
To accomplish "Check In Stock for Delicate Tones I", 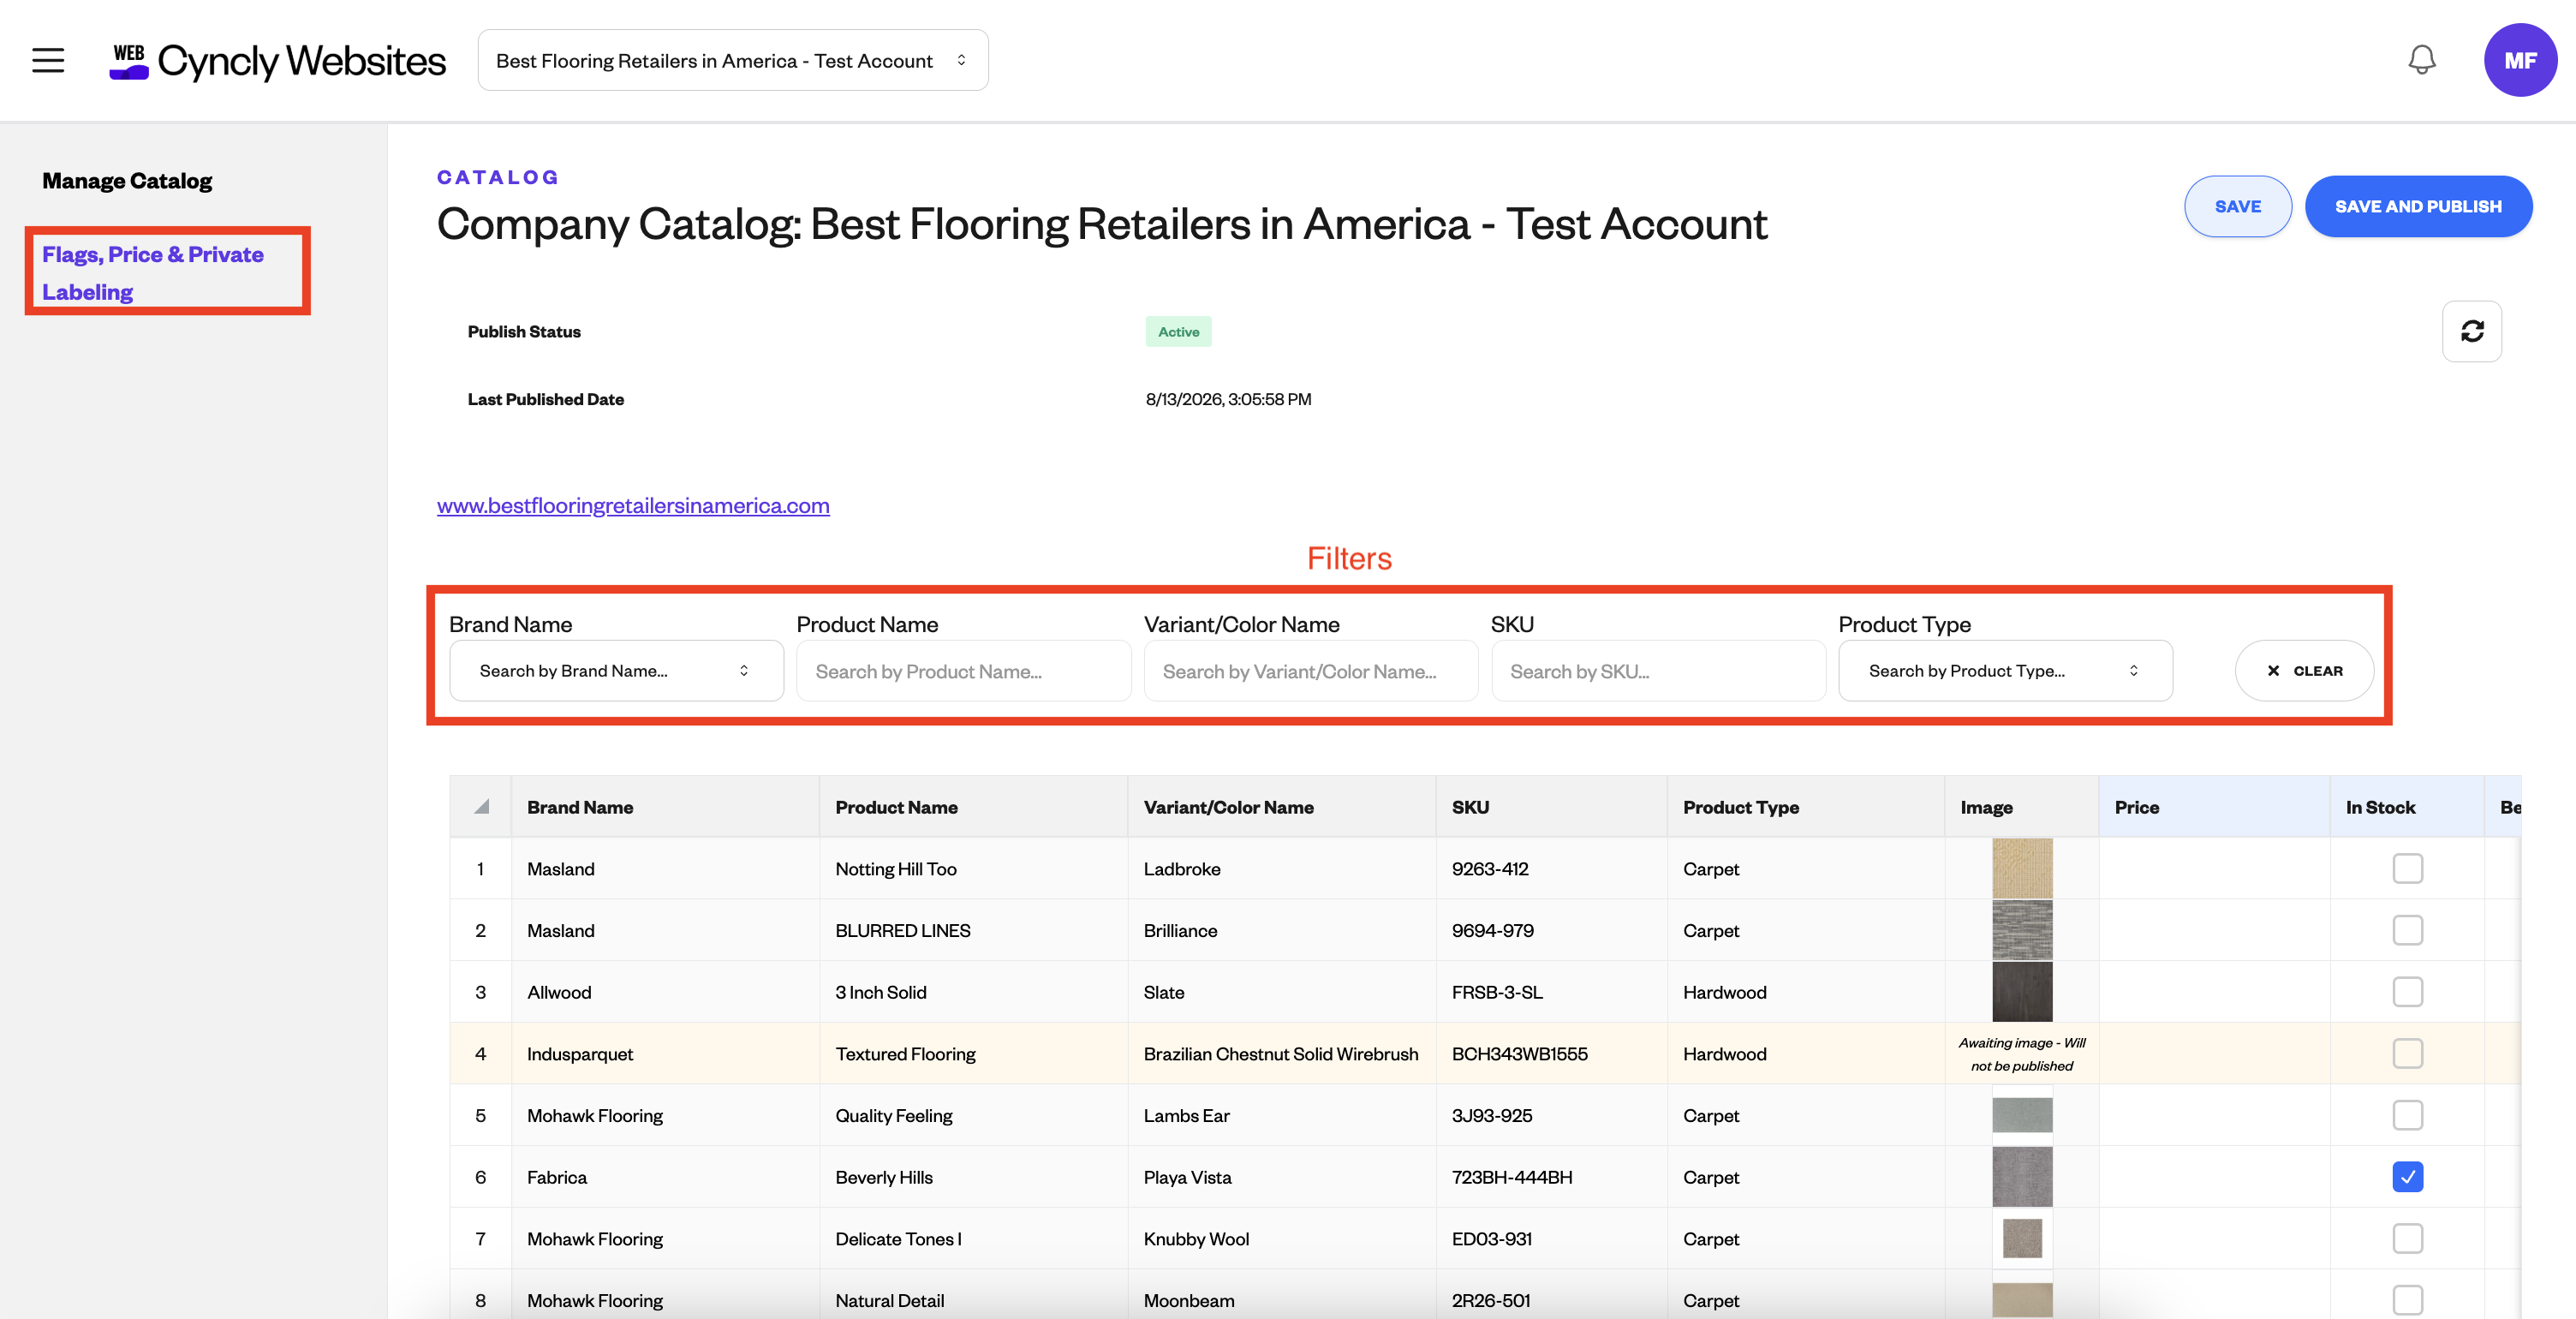I will 2407,1239.
